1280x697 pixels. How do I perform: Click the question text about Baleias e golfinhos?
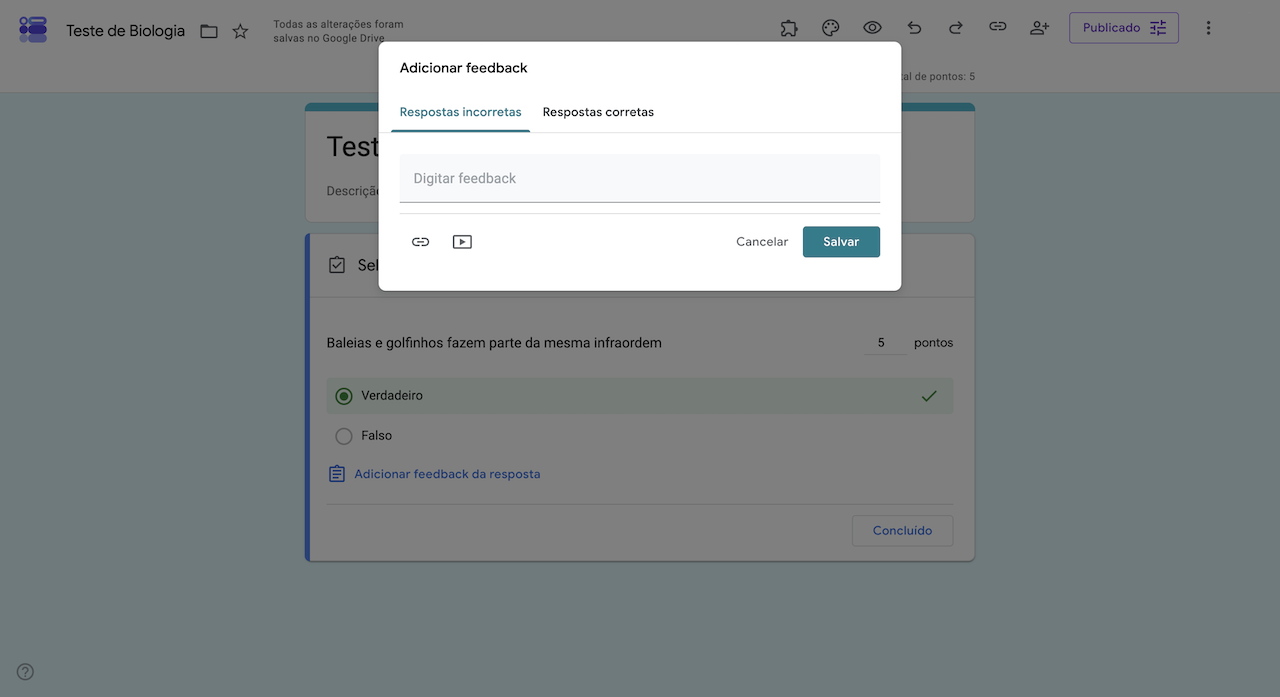click(x=494, y=343)
